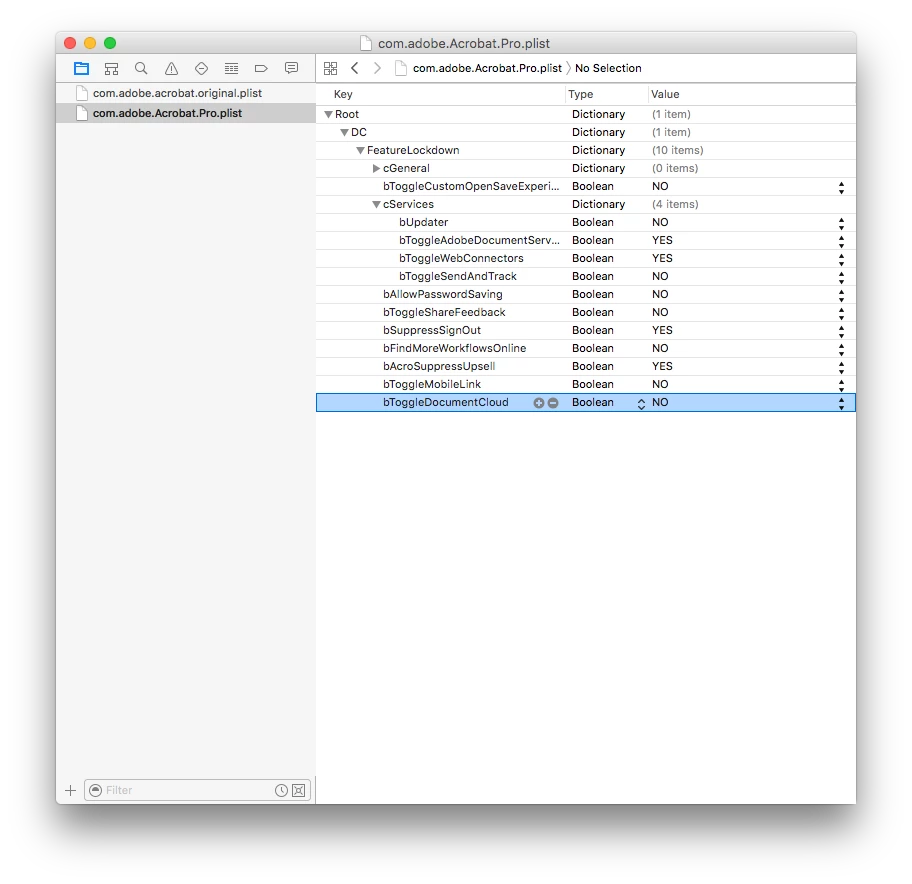Click minus icon on bToggleDocumentCloud row
Screen dimensions: 912x884
[553, 402]
